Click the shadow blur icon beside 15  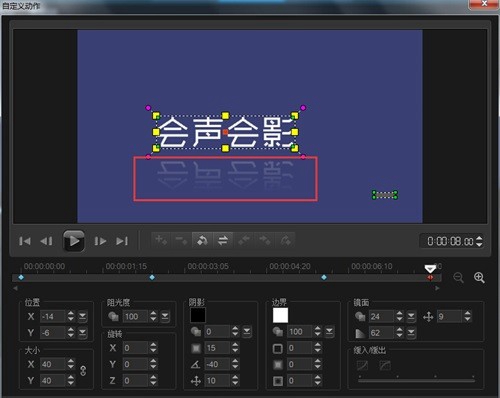pos(196,348)
